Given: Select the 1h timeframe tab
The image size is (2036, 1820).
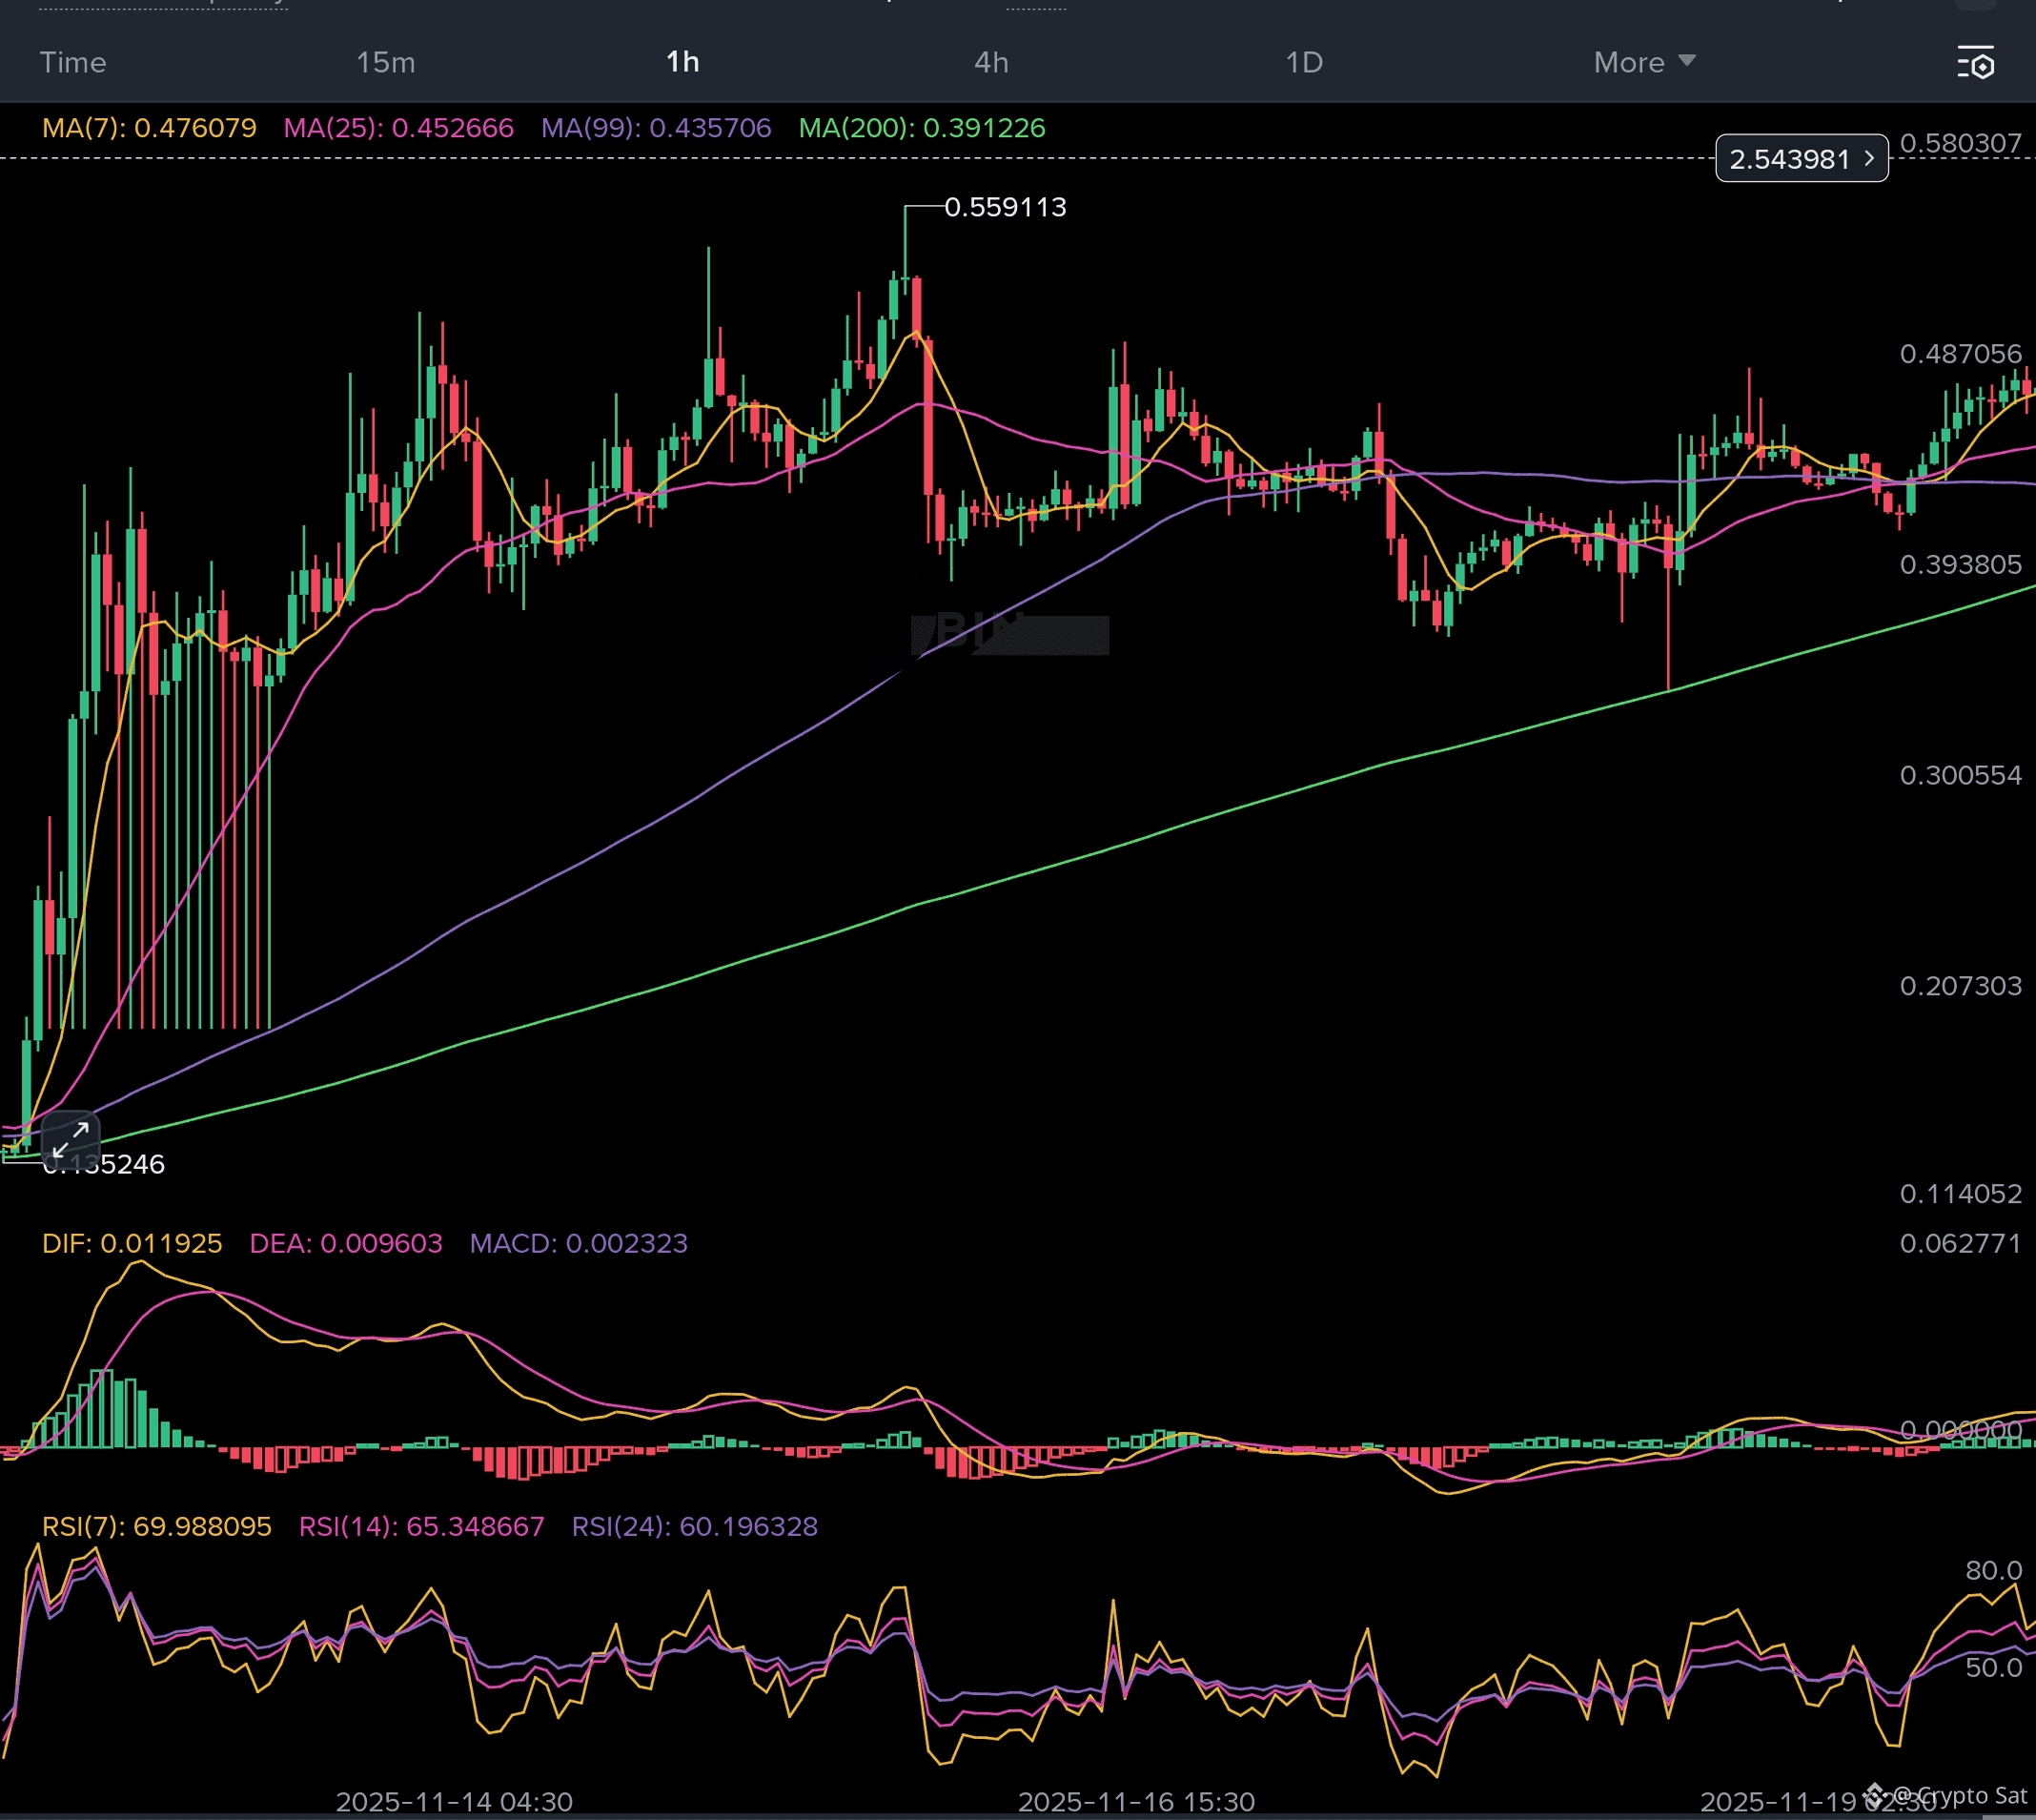Looking at the screenshot, I should coord(682,63).
